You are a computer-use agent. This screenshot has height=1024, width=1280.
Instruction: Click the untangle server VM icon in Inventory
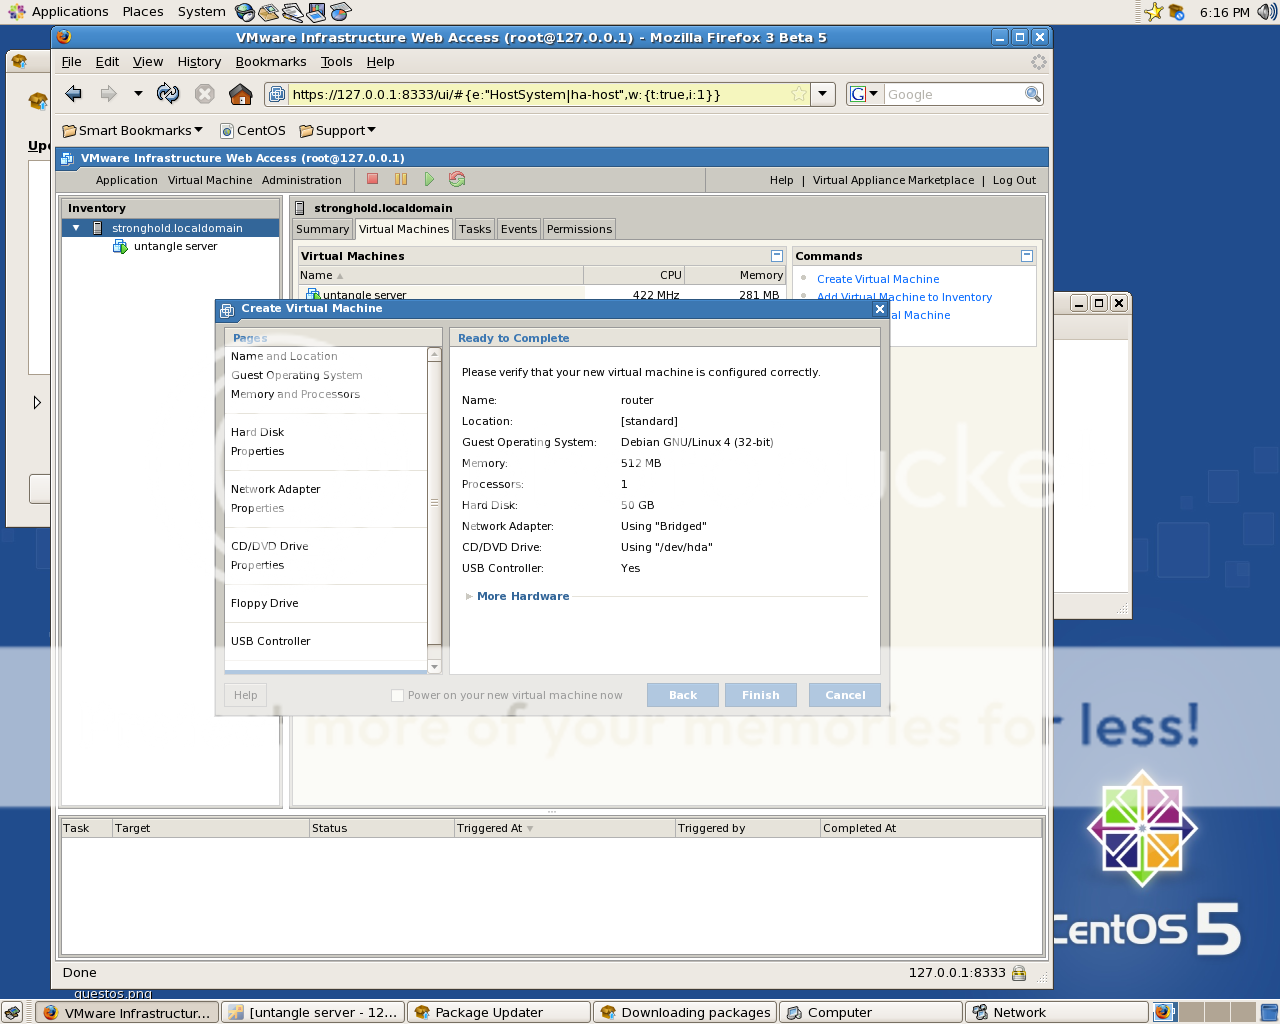click(120, 246)
